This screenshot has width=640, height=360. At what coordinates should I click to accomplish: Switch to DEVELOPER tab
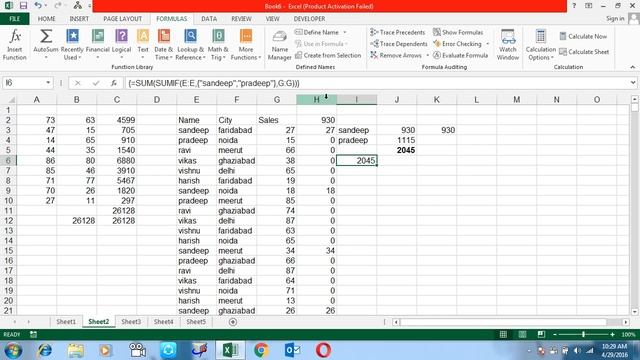click(x=309, y=19)
